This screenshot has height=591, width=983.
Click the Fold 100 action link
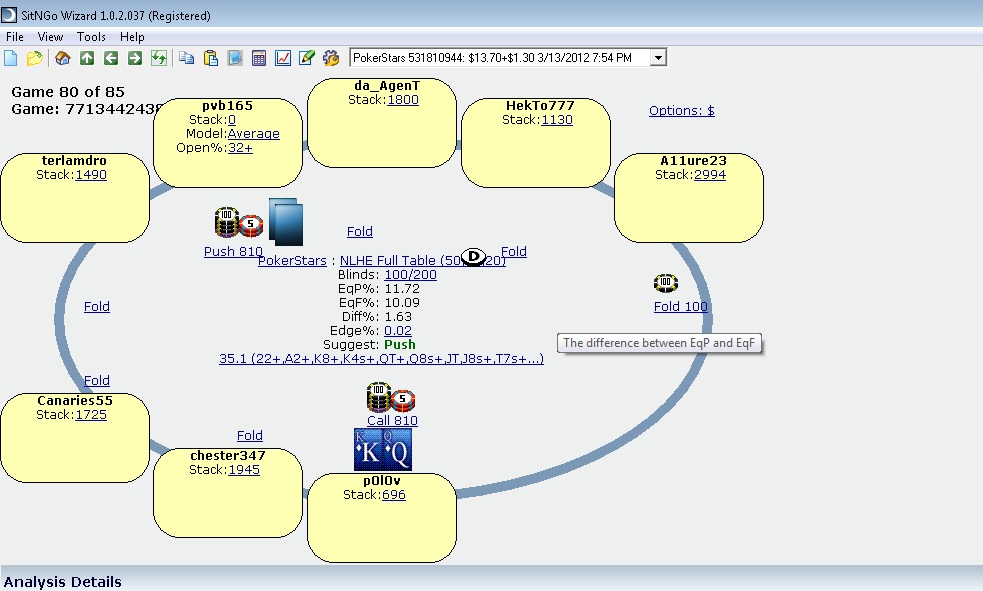681,306
